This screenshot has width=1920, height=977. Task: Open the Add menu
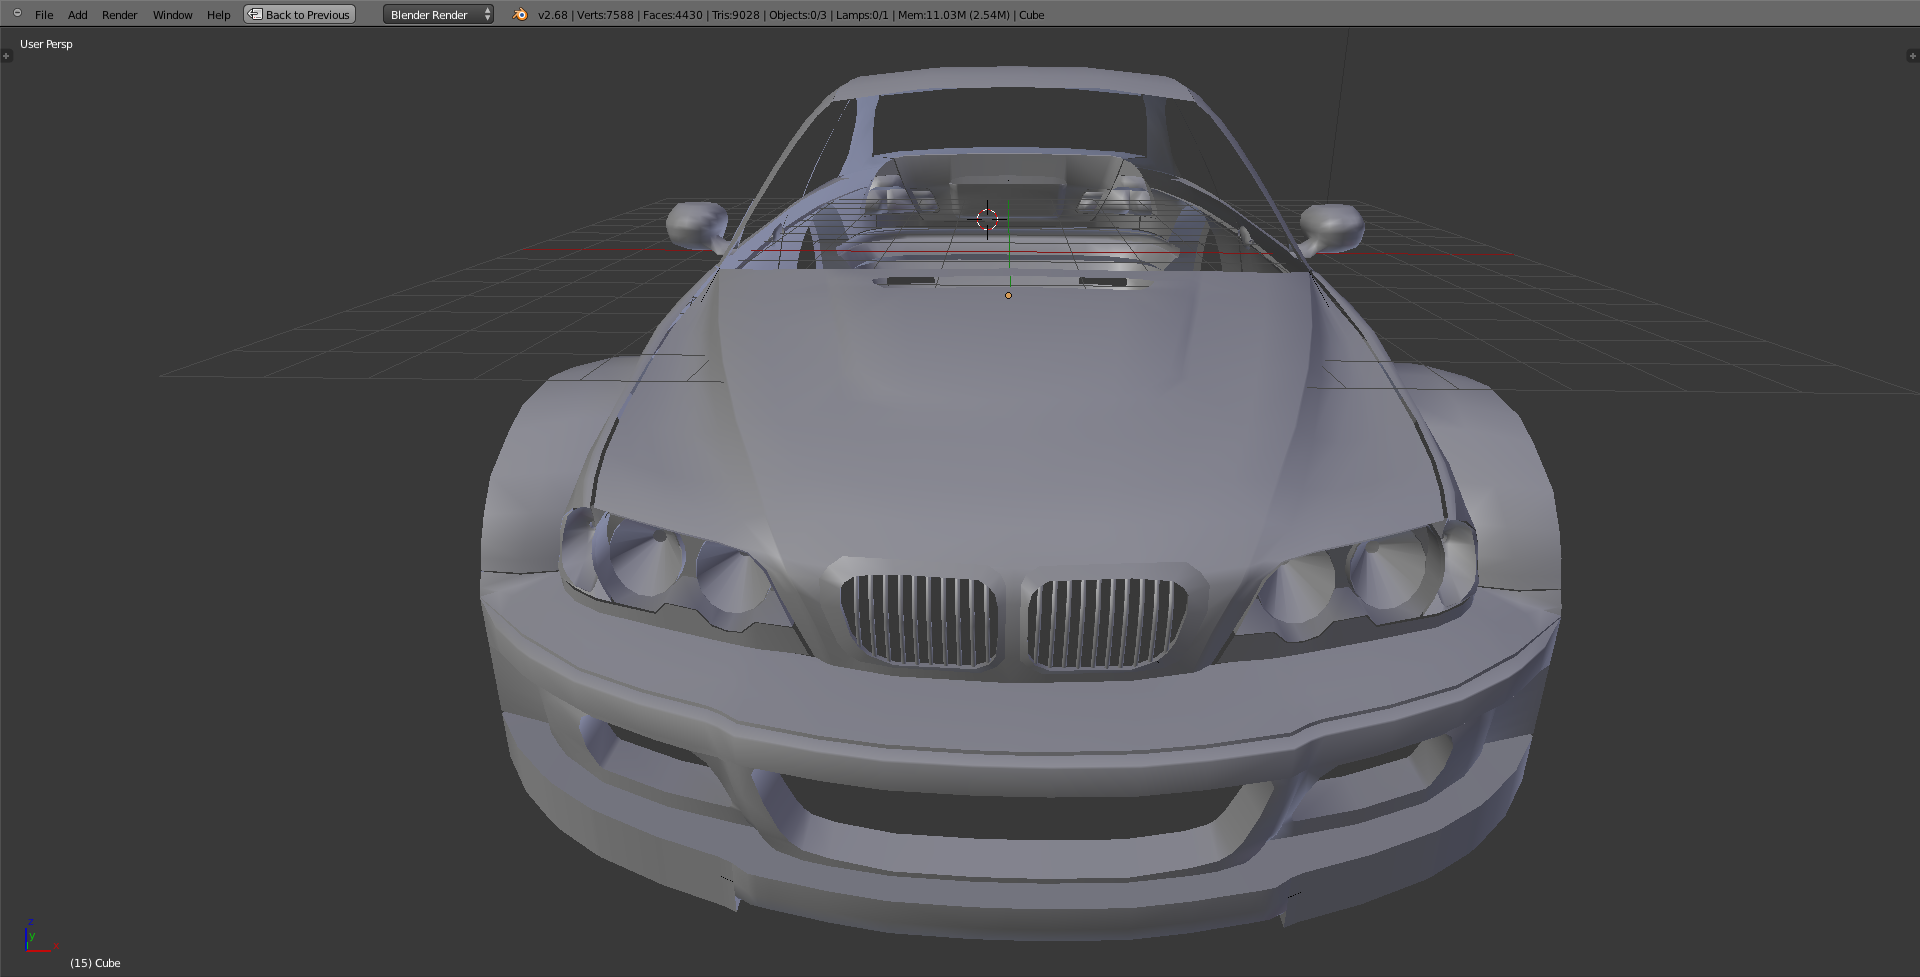[x=78, y=15]
